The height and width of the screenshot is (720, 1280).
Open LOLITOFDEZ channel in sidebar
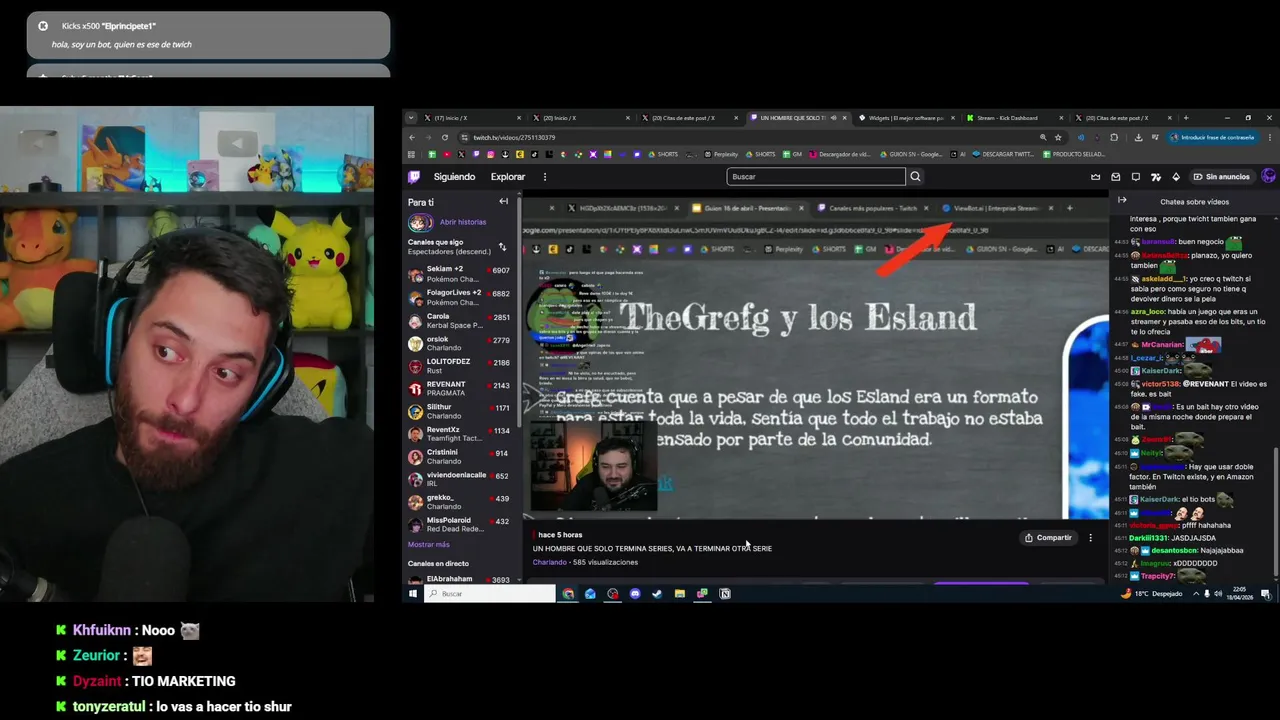(461, 366)
